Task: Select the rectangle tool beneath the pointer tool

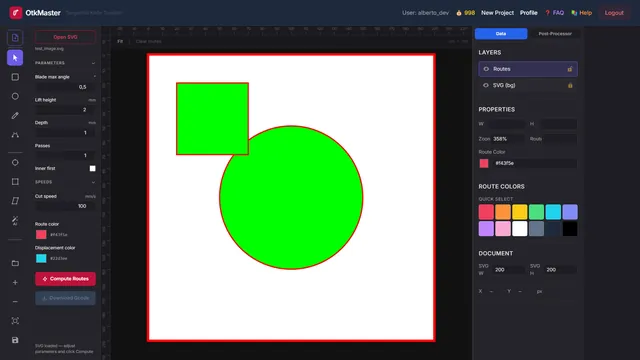Action: coord(15,77)
